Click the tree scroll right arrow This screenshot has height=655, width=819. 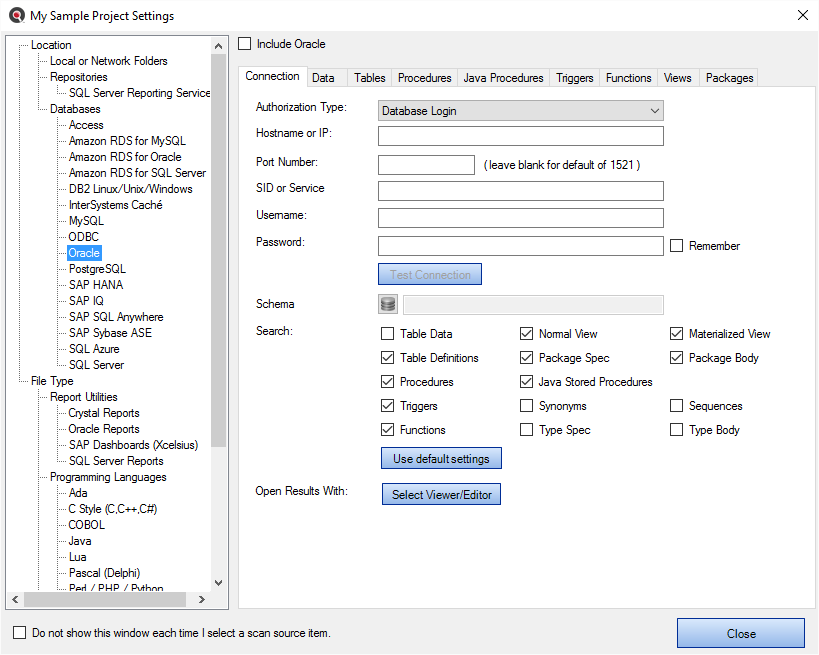(x=202, y=599)
